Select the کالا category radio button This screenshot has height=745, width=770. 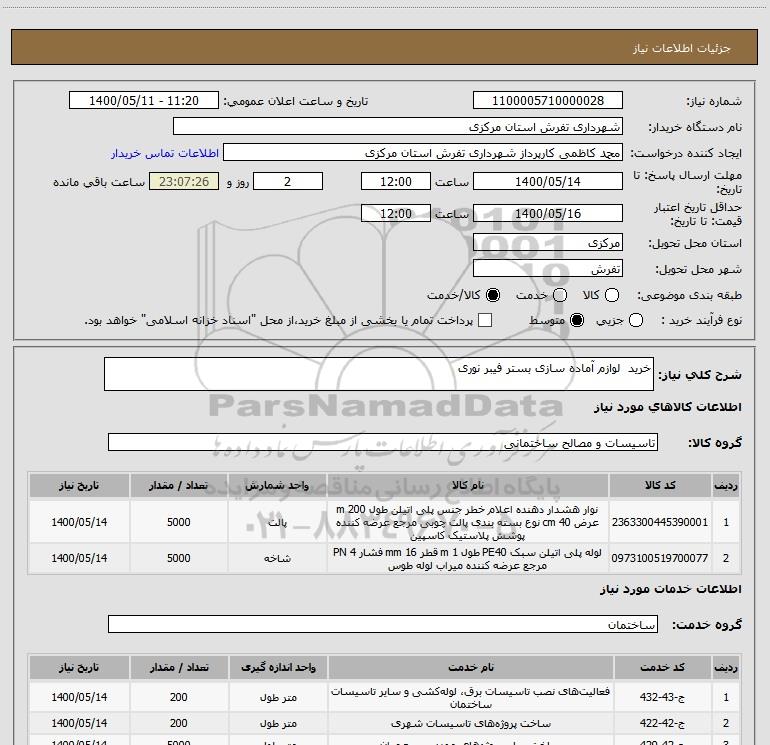click(612, 295)
